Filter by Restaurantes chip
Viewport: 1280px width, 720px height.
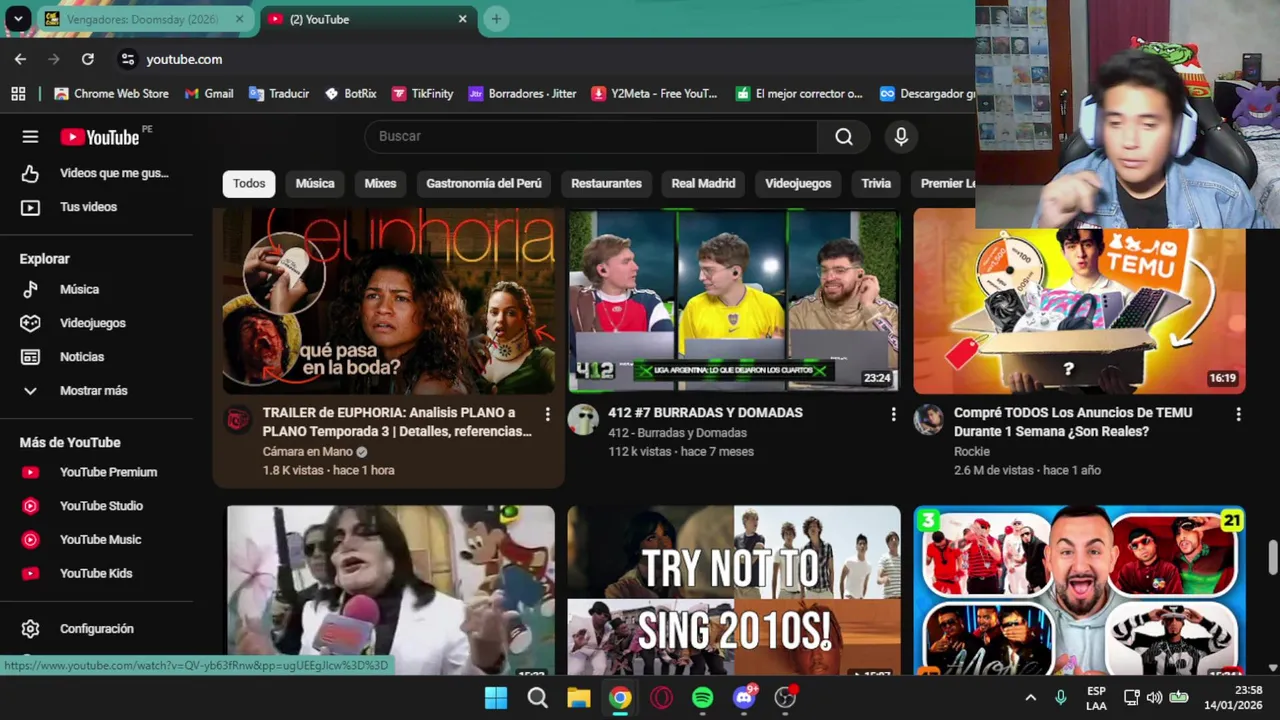(x=606, y=184)
